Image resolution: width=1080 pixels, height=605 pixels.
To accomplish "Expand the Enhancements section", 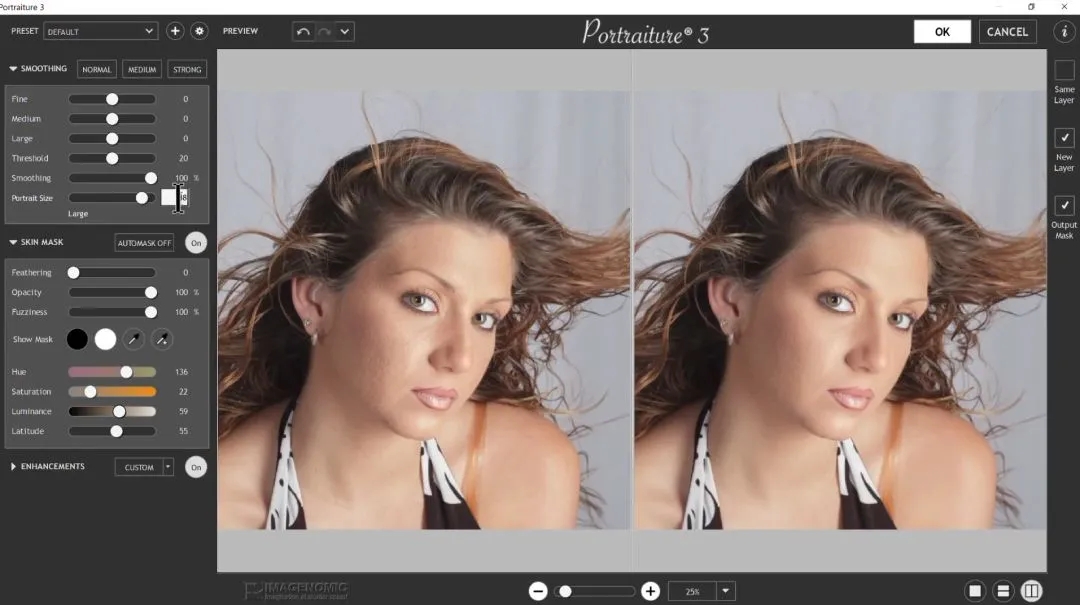I will [x=13, y=466].
